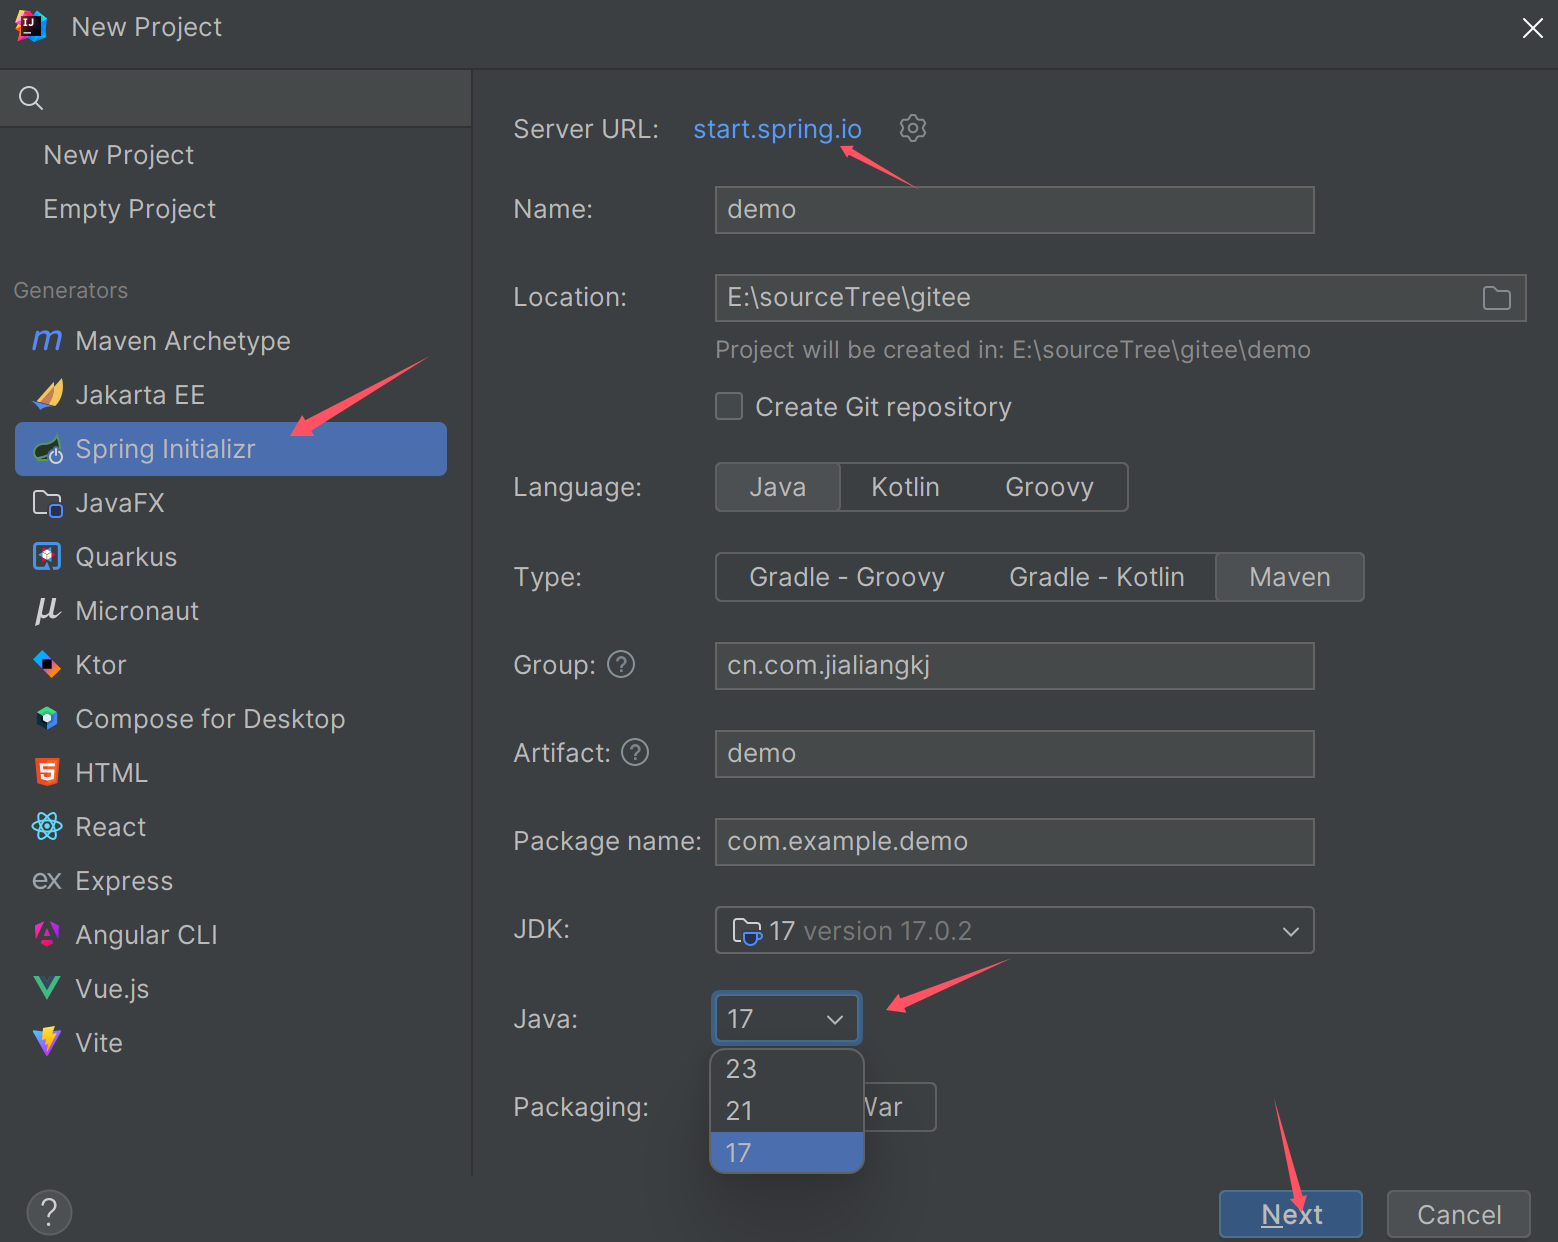The height and width of the screenshot is (1242, 1558).
Task: Click the Vite lightning icon
Action: 47,1043
